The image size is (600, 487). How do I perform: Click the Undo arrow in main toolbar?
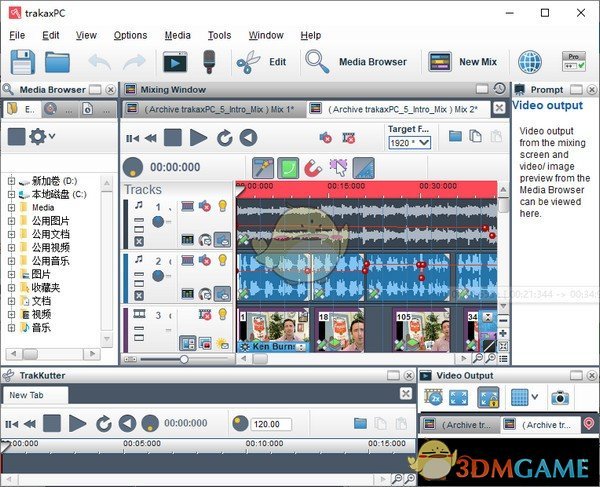99,62
